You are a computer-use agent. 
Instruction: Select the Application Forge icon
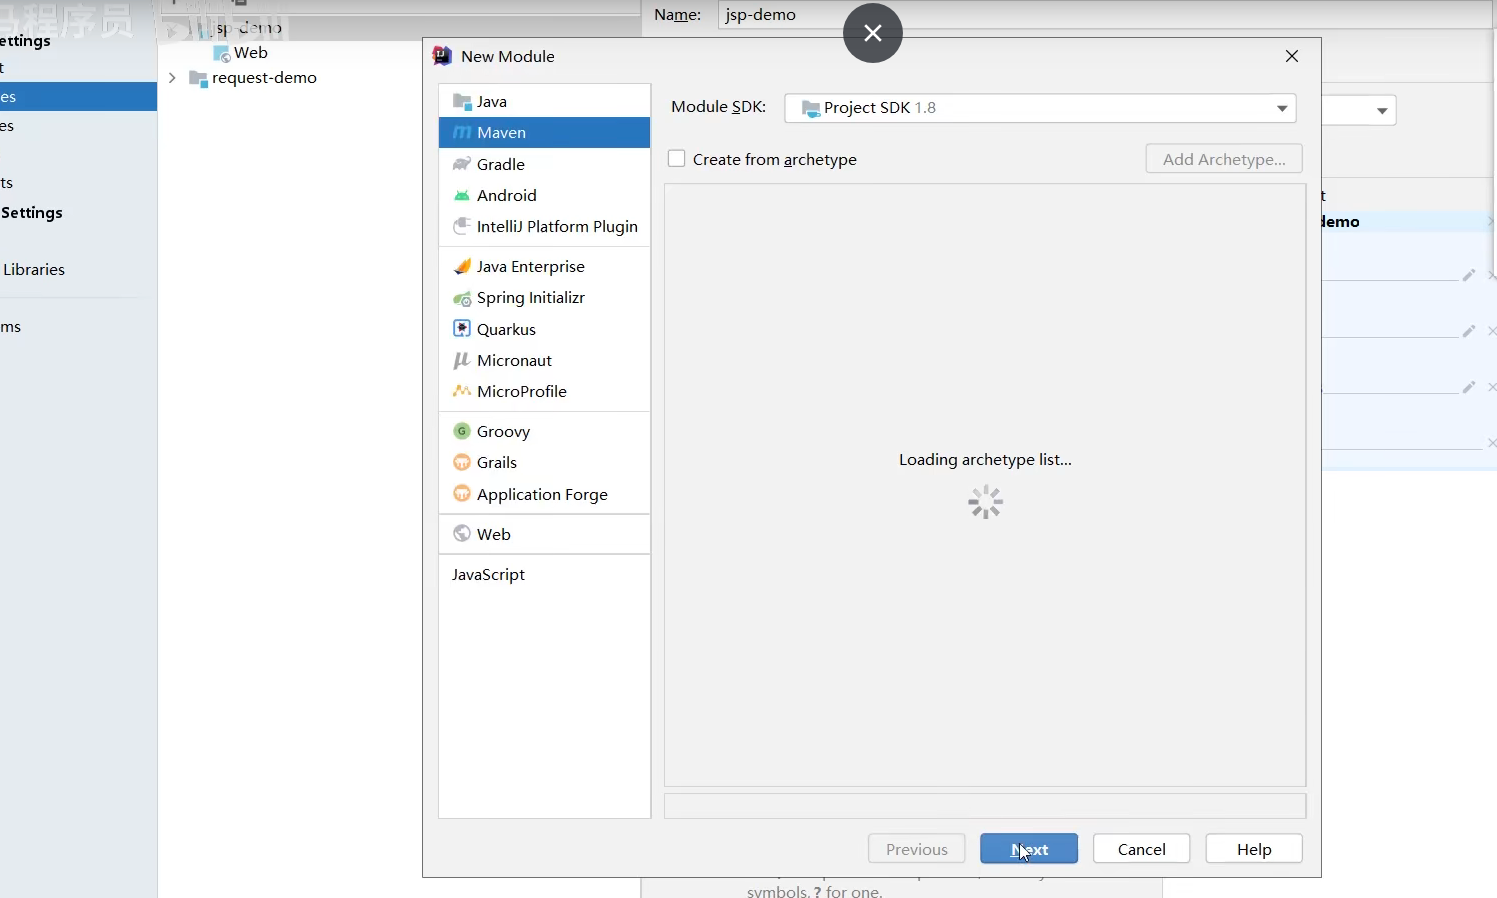(462, 494)
